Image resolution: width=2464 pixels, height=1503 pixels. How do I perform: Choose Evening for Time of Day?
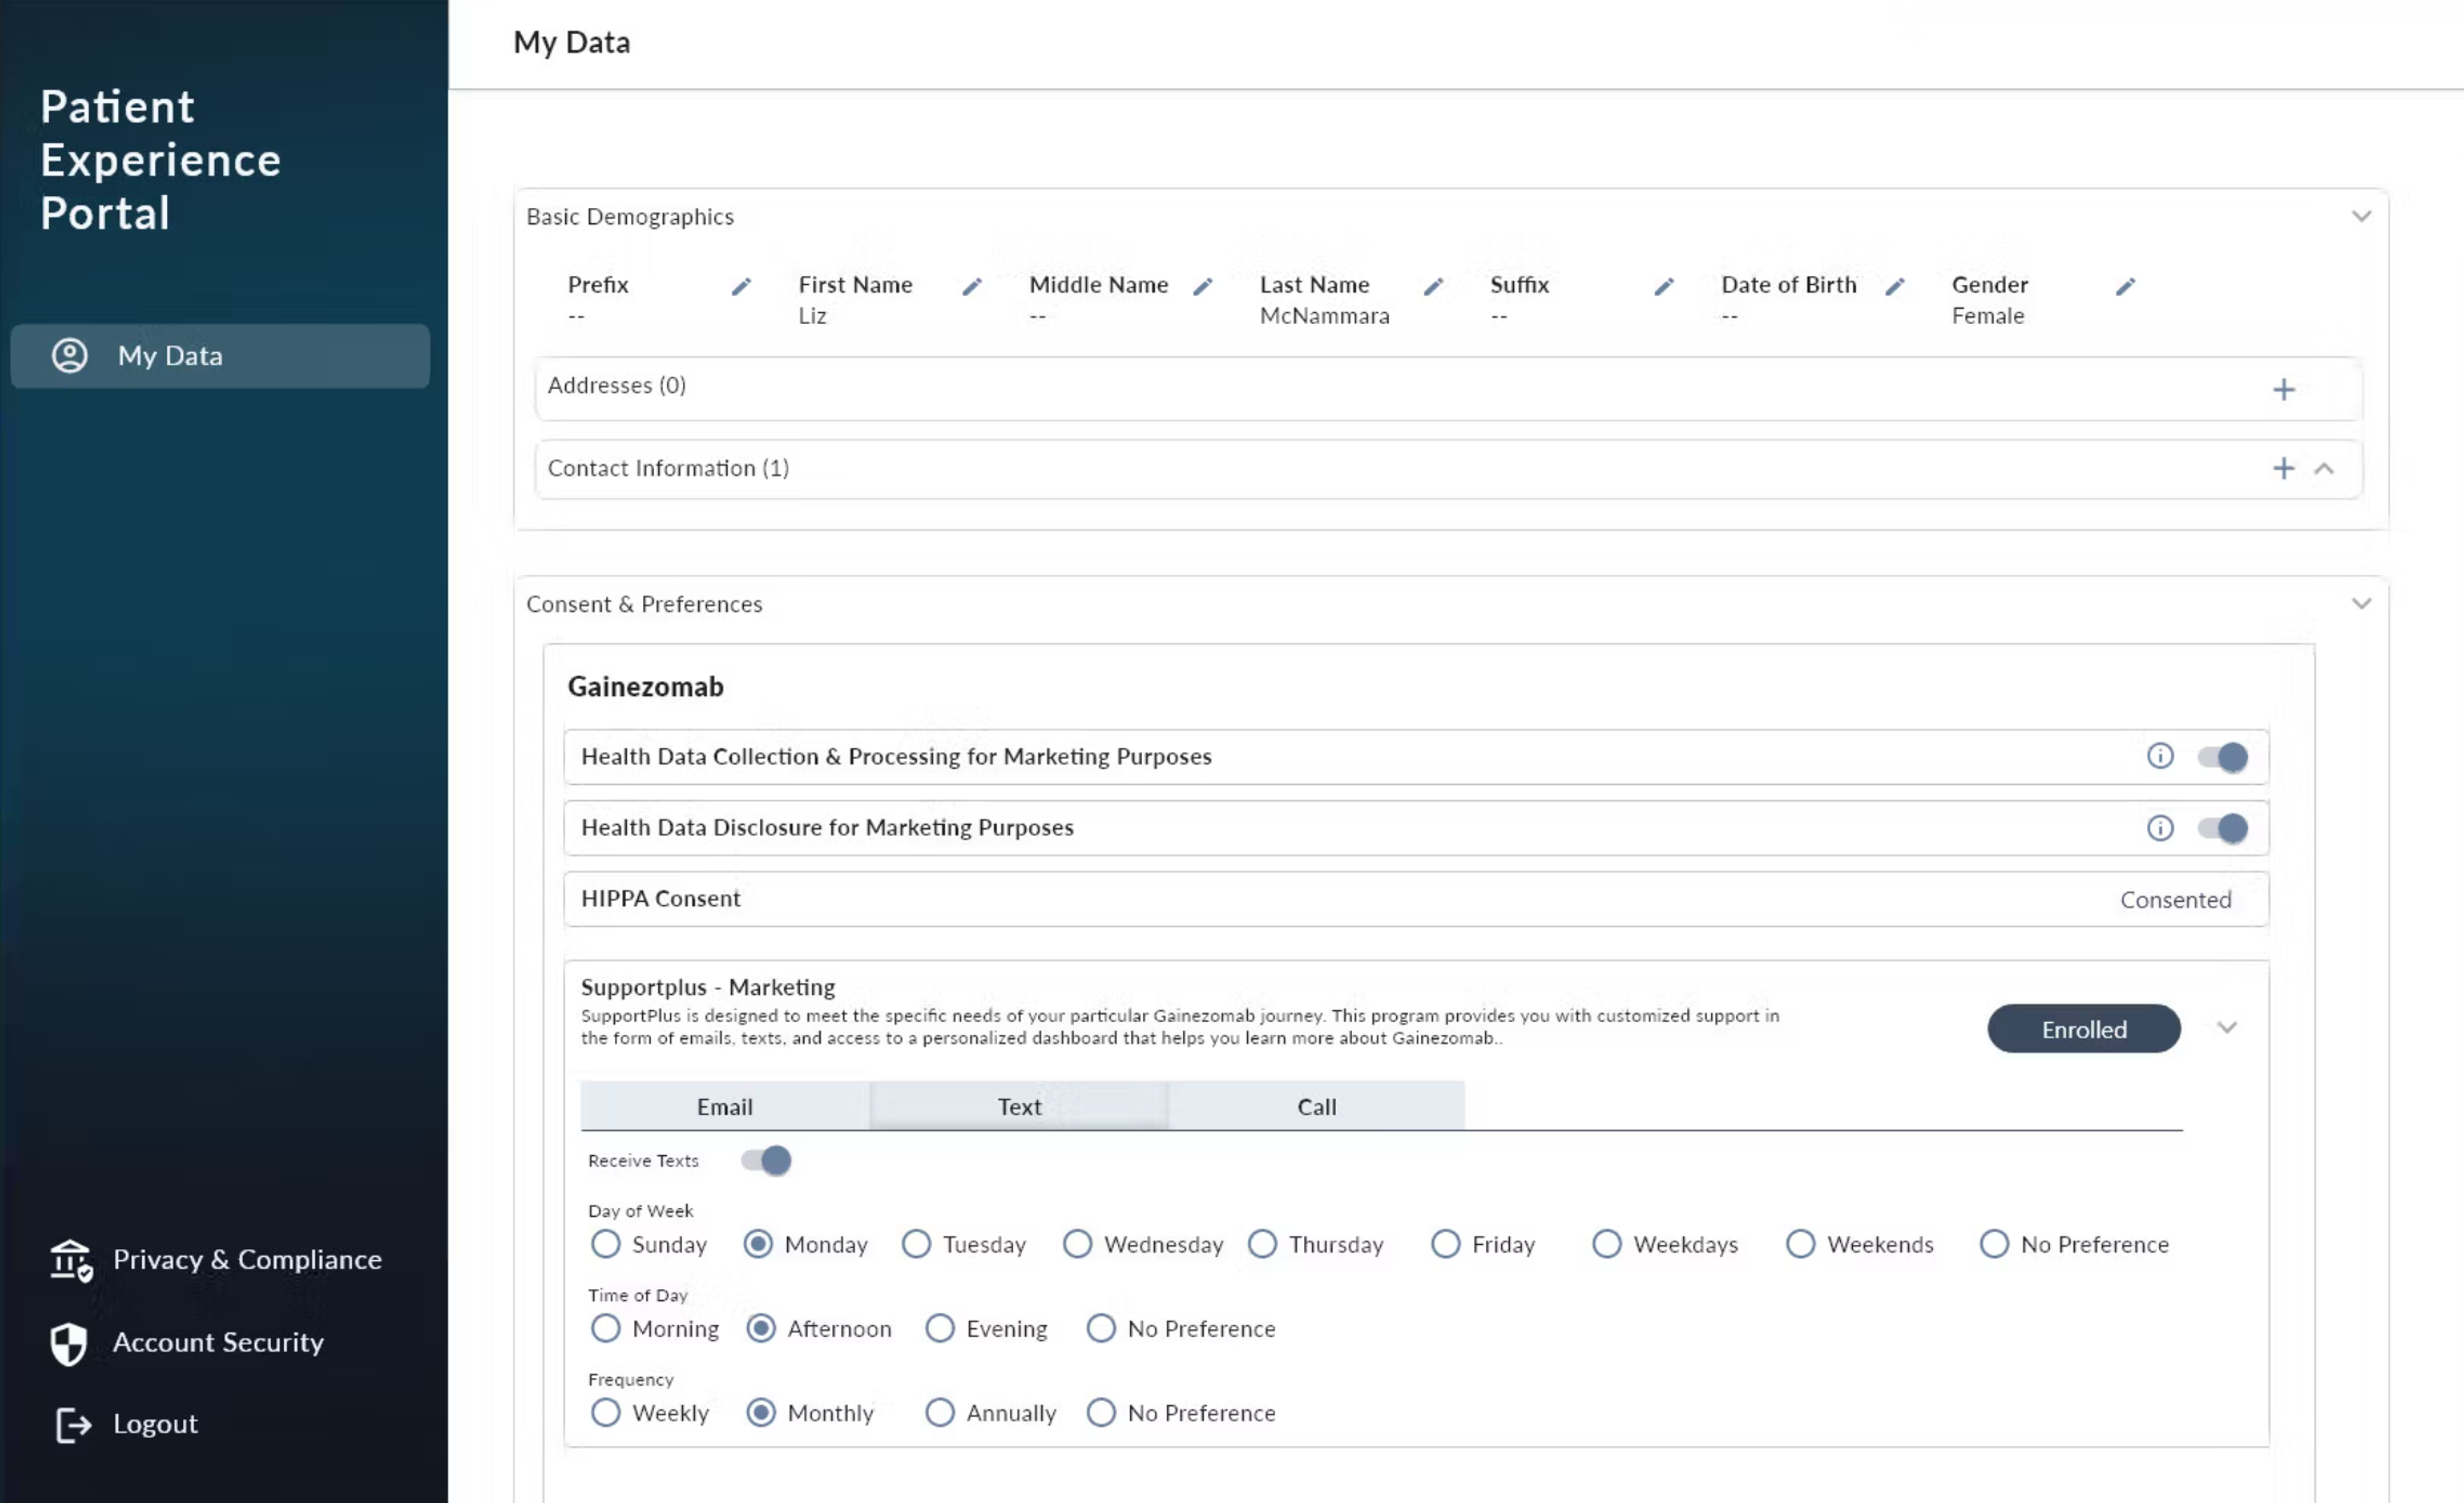tap(939, 1328)
